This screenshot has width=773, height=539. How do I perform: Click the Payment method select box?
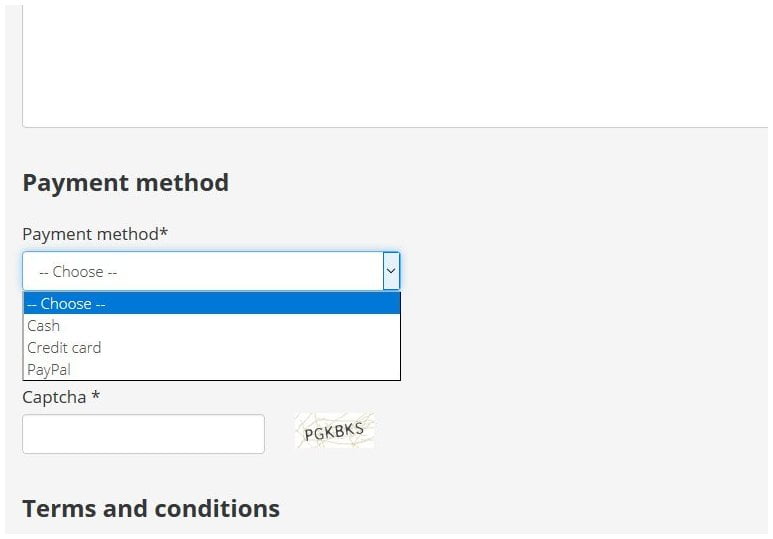(x=211, y=271)
